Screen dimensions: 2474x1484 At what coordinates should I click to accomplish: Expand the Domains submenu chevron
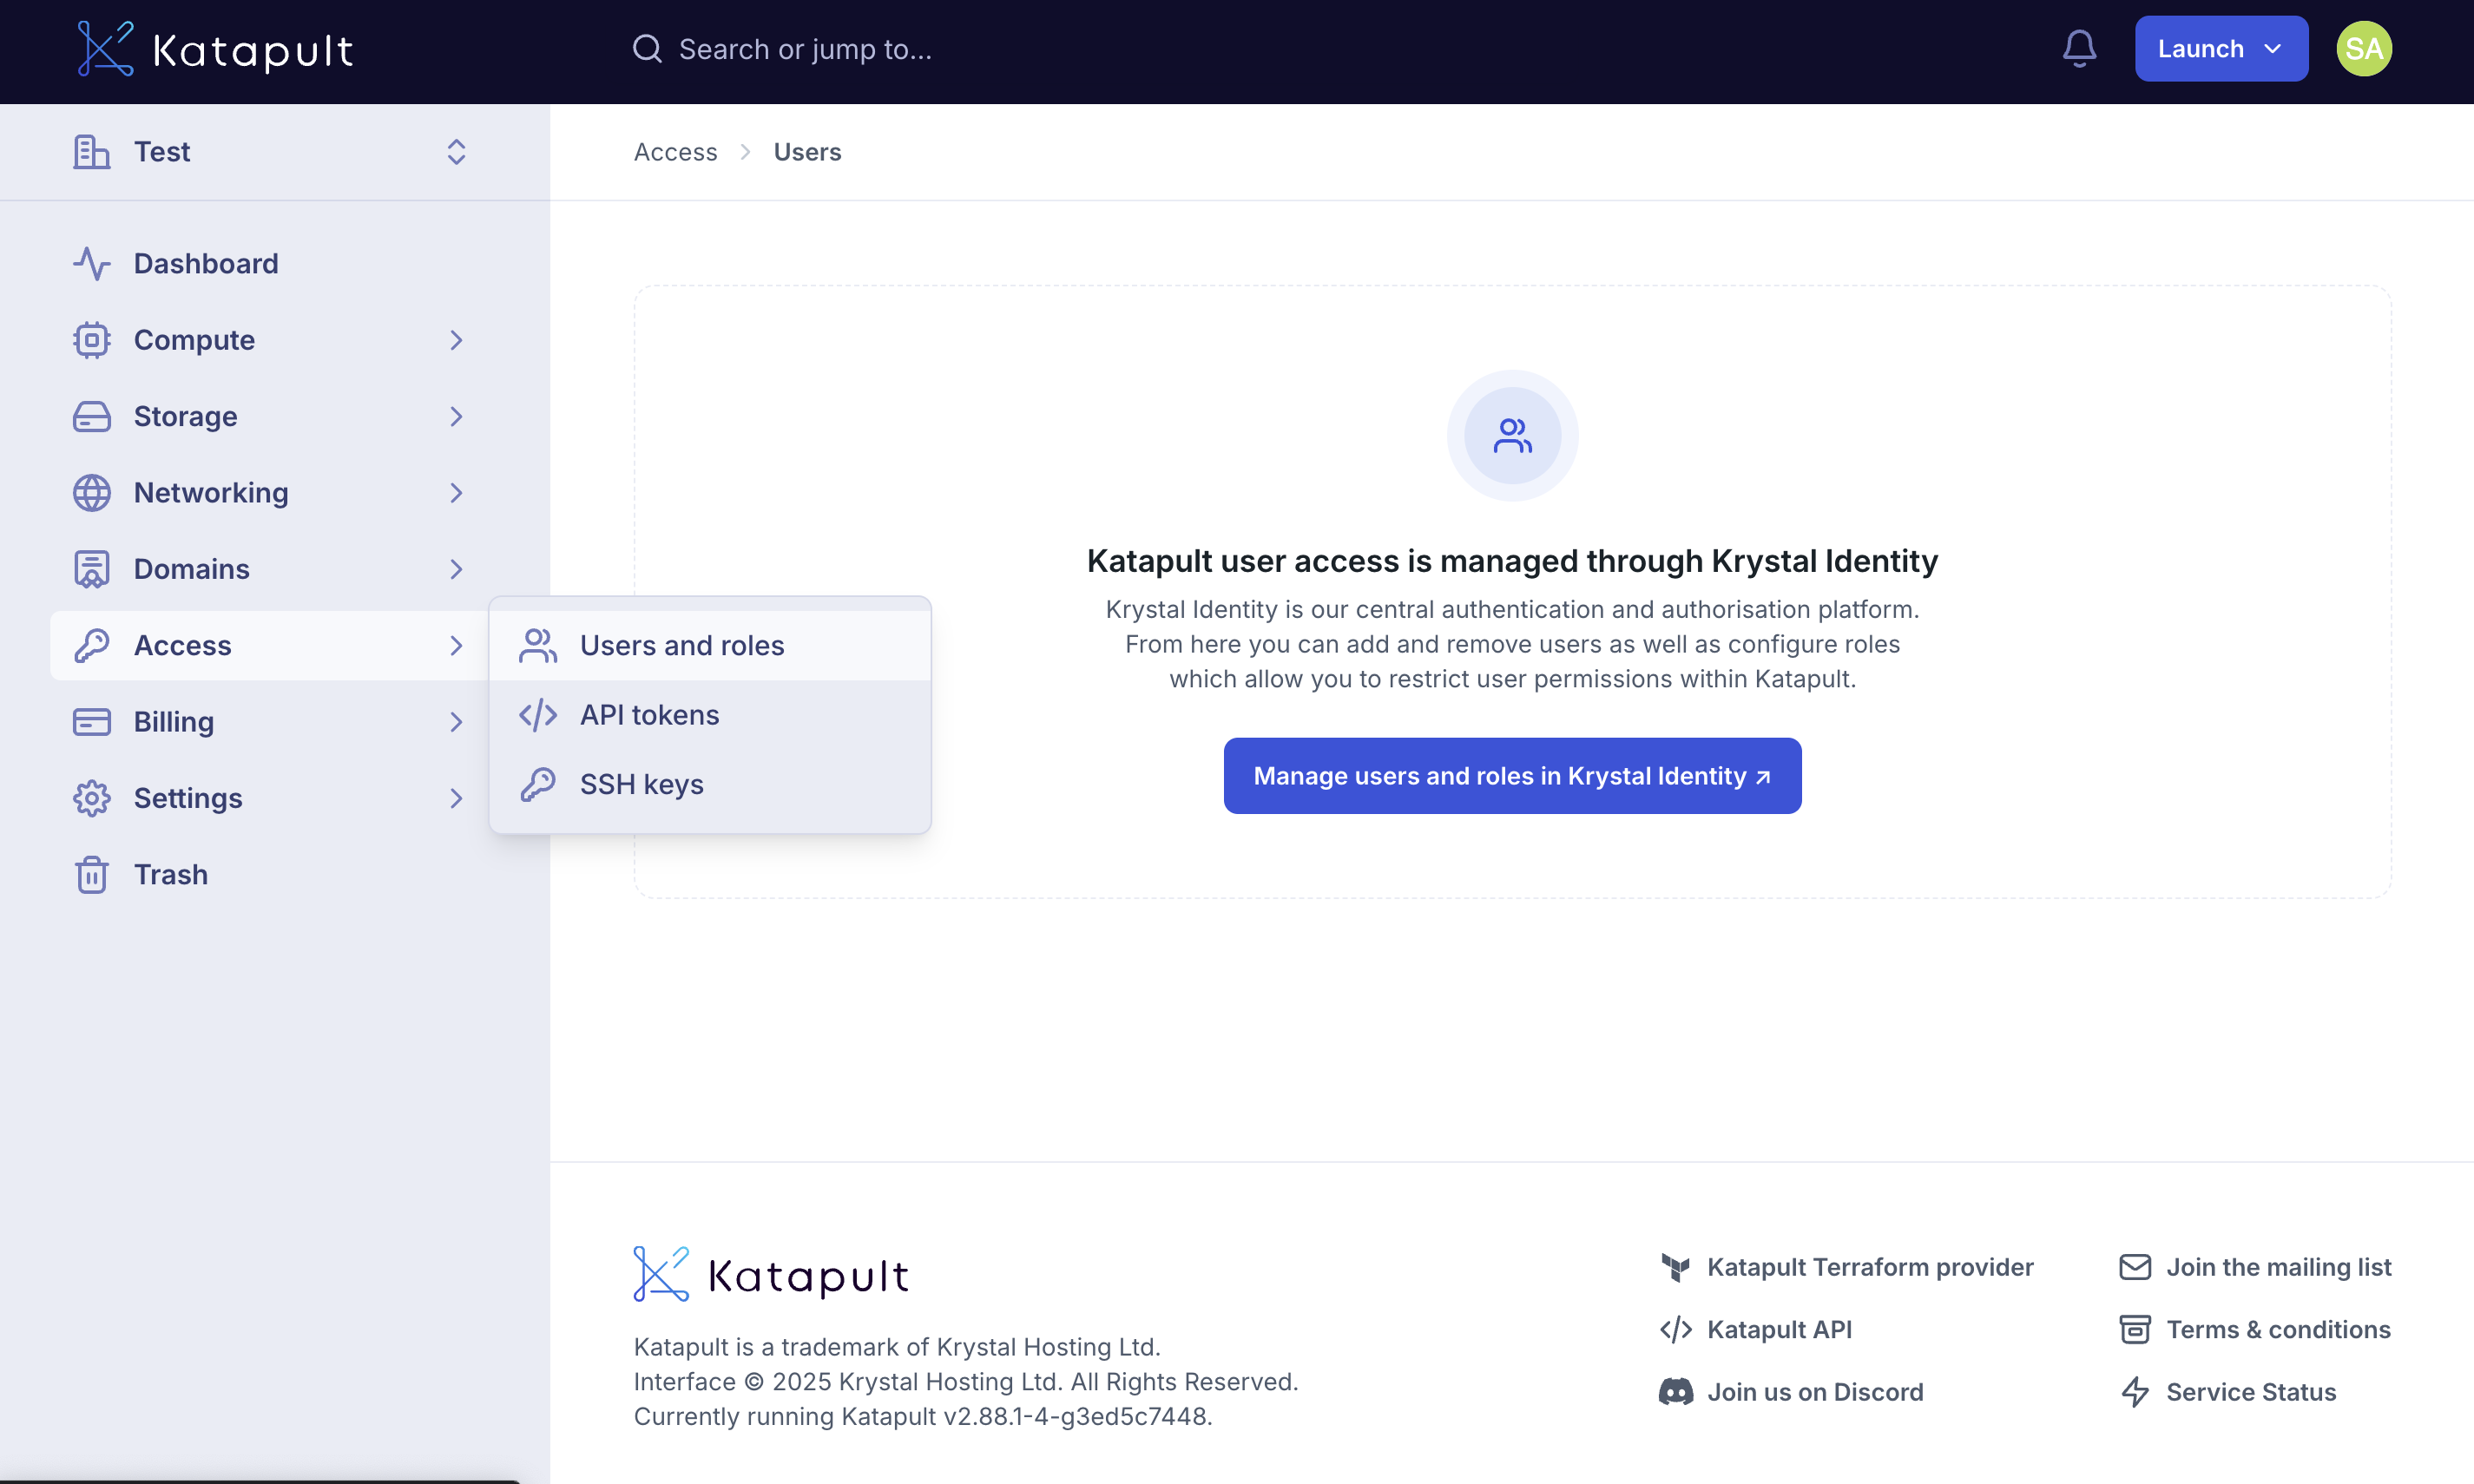456,569
